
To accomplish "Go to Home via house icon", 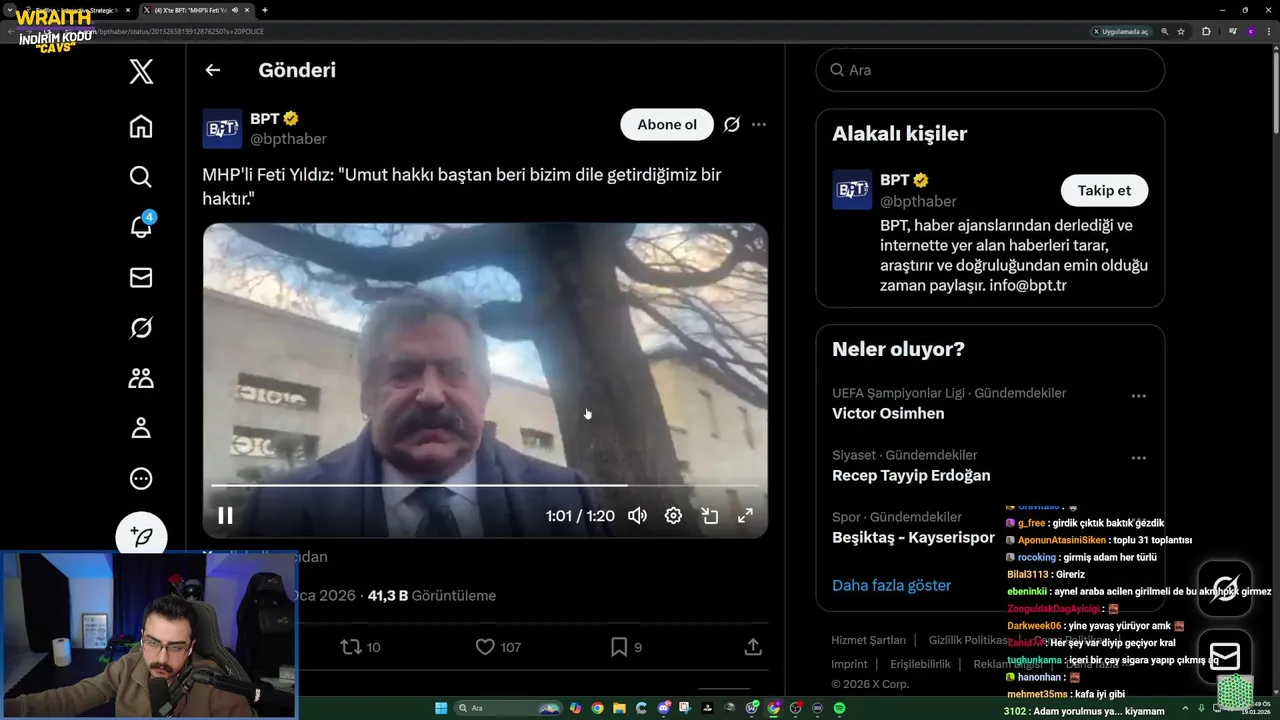I will pyautogui.click(x=141, y=126).
